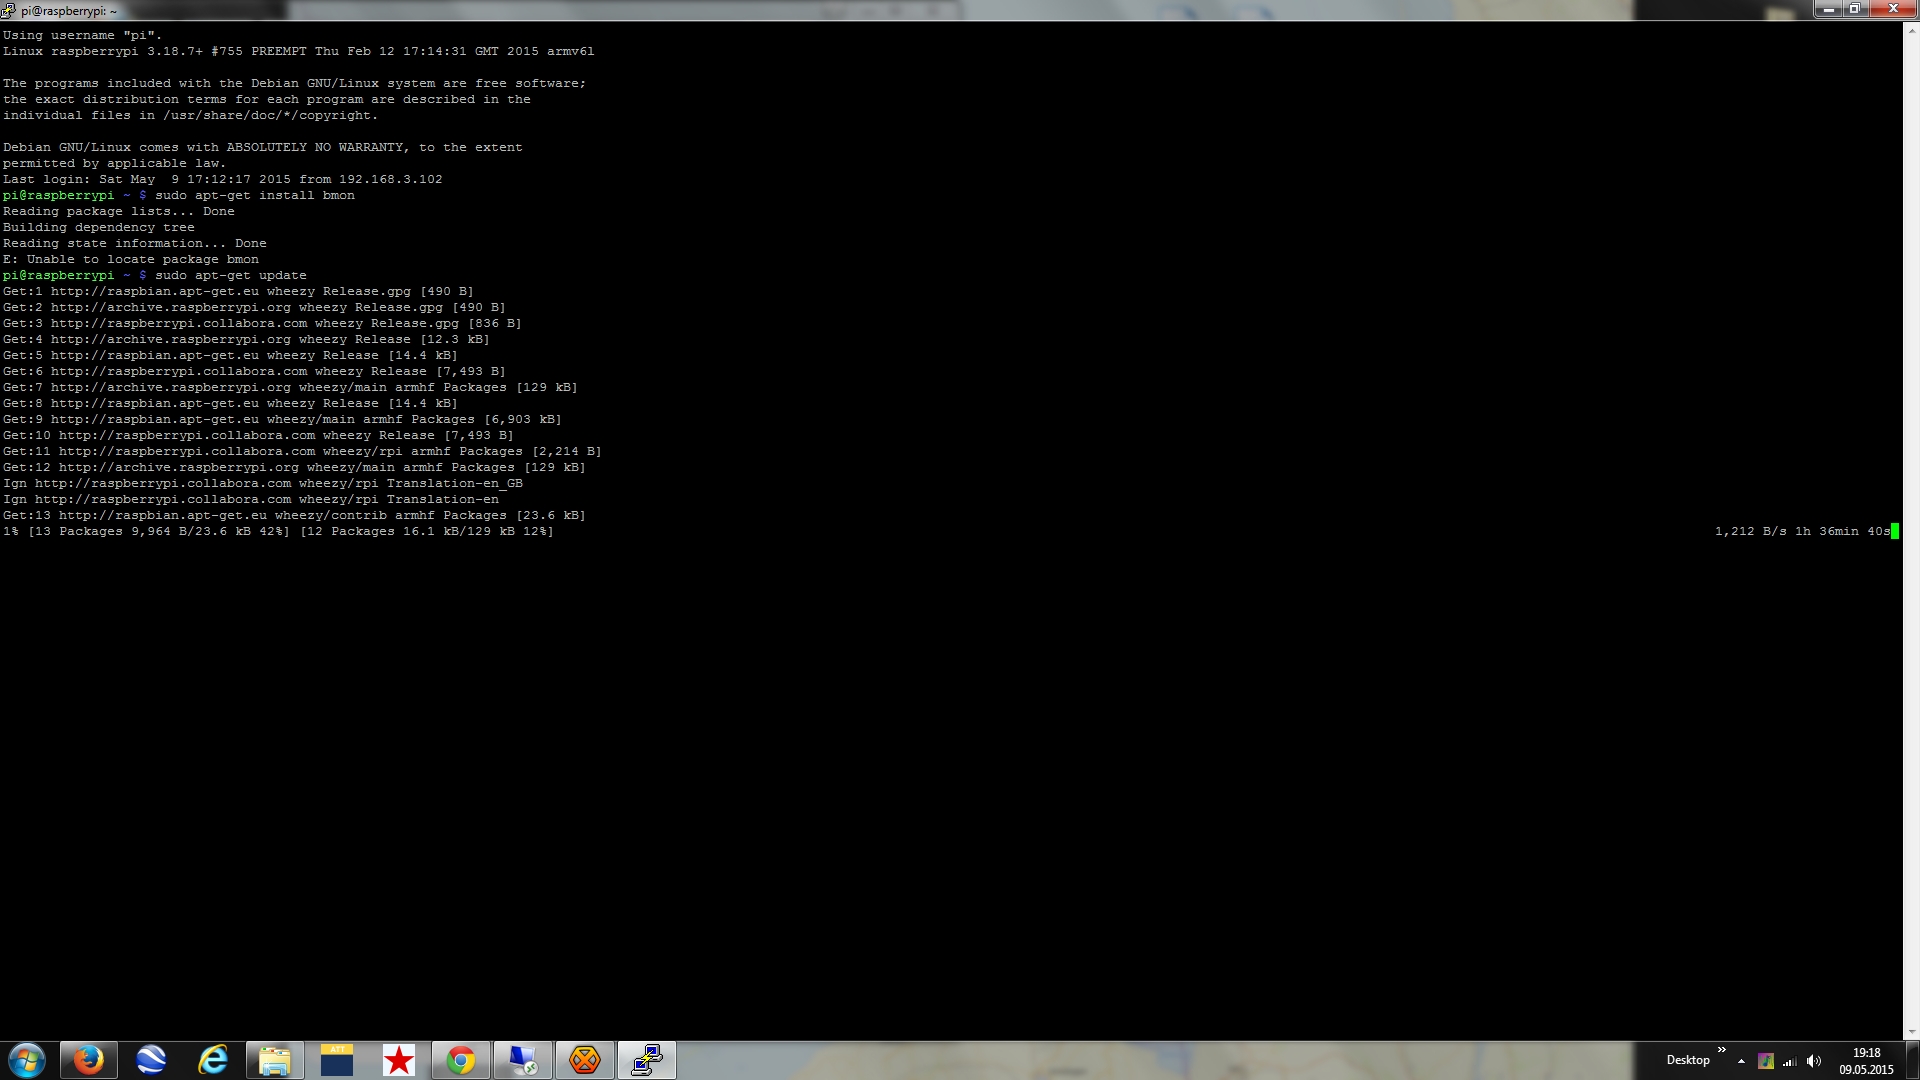This screenshot has height=1080, width=1920.
Task: Click the 'Linux raspberrypi 3.18.7+' kernel line
Action: [298, 51]
